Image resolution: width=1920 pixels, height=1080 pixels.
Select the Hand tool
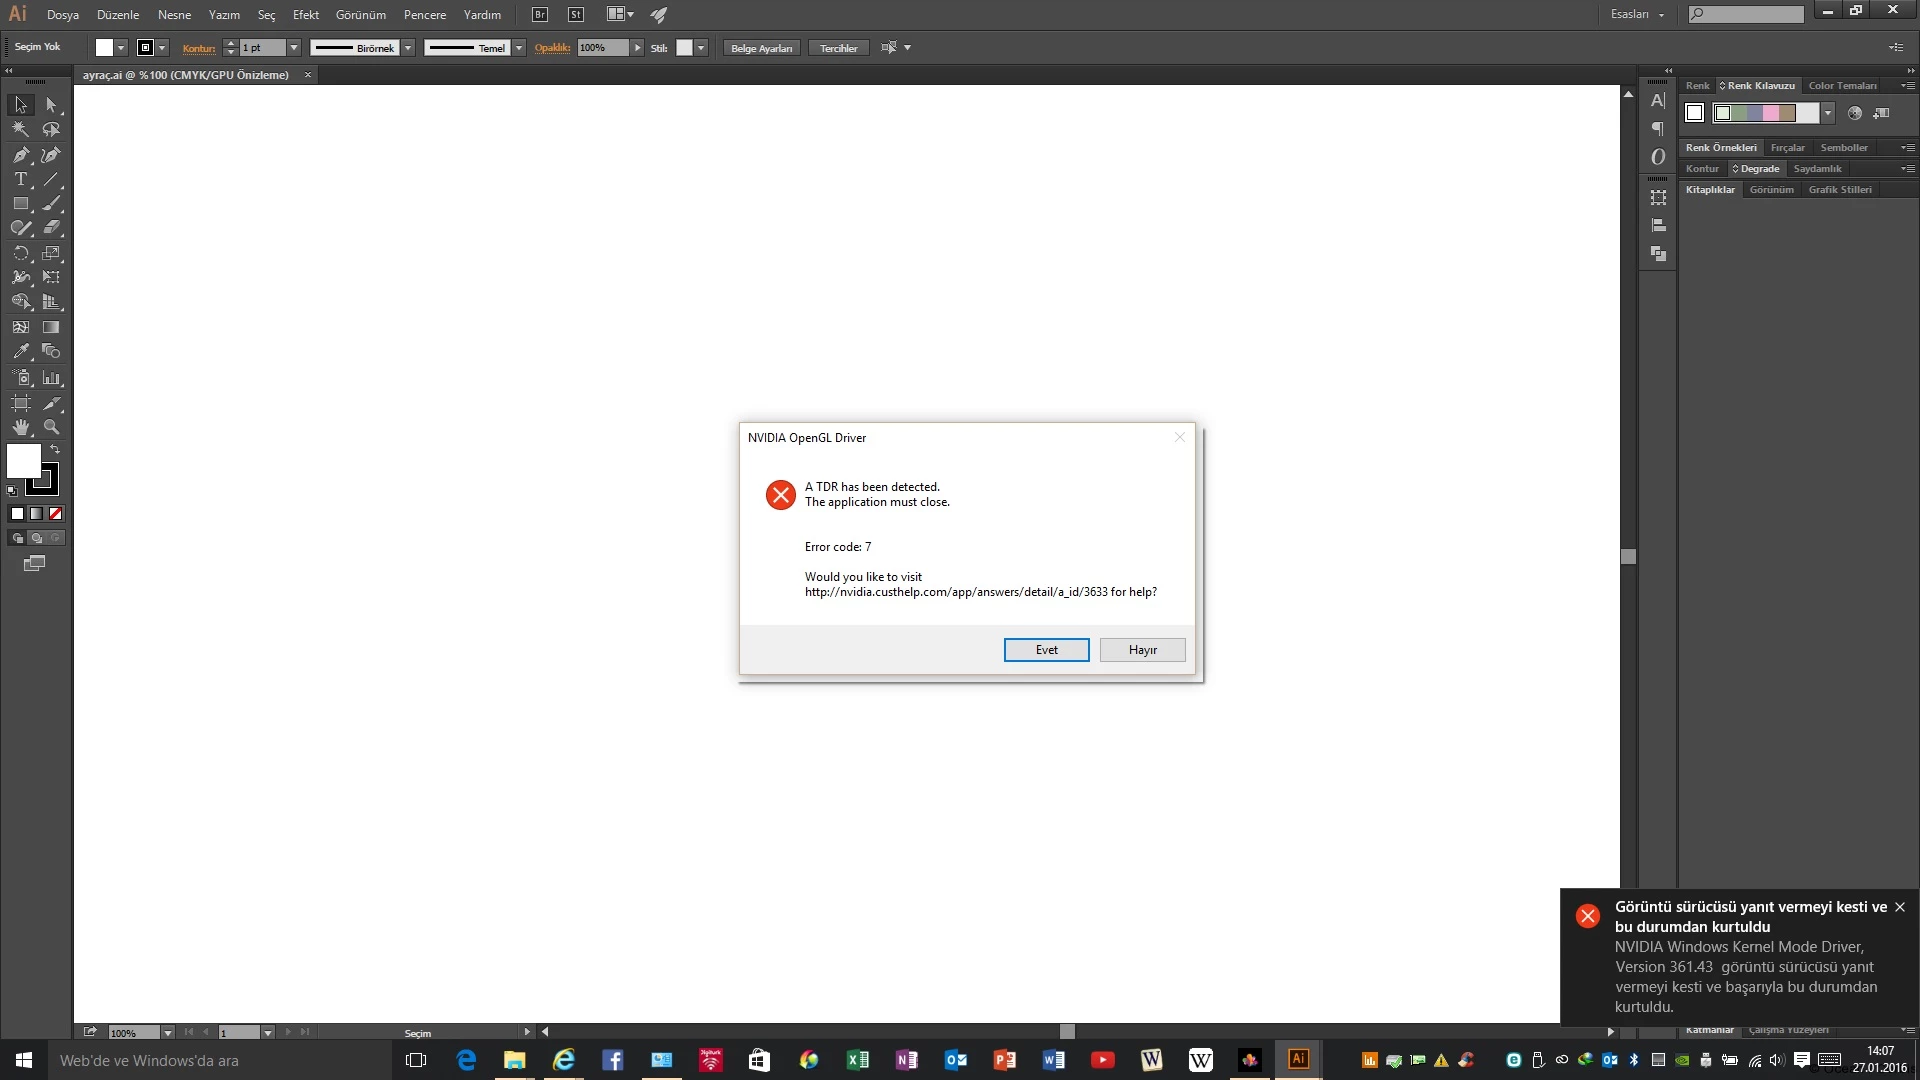pyautogui.click(x=20, y=427)
